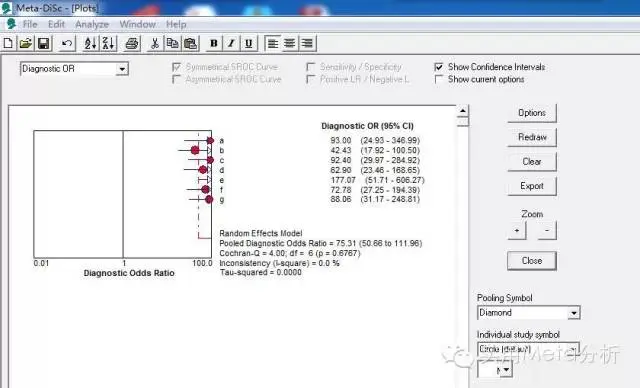This screenshot has width=640, height=388.
Task: Open the Window menu
Action: point(138,24)
